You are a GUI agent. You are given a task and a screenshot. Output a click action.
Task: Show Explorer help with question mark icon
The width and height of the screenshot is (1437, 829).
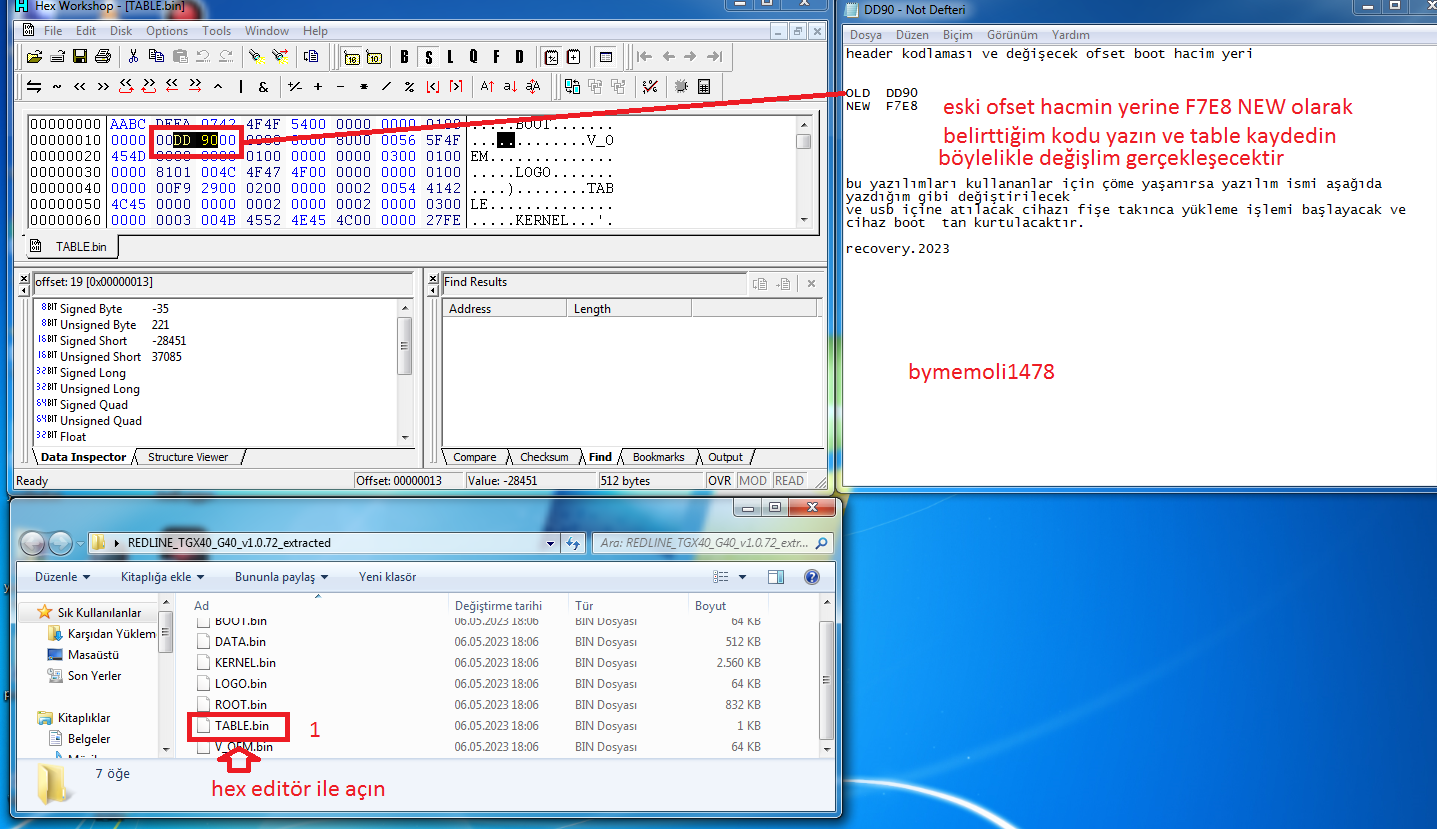pyautogui.click(x=812, y=577)
